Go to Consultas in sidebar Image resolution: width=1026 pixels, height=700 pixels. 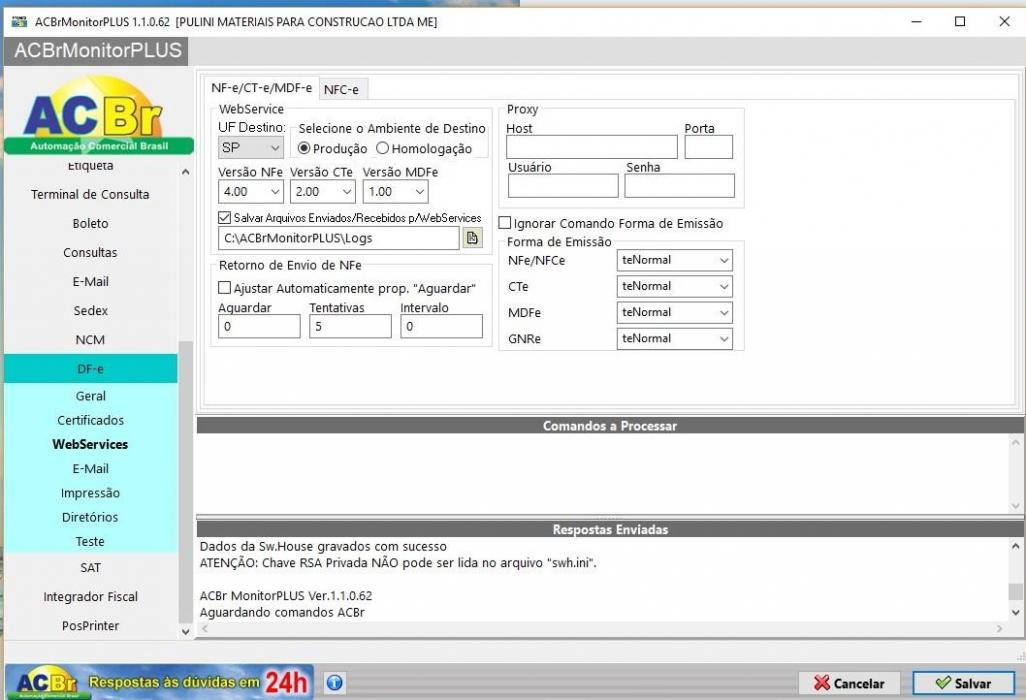pyautogui.click(x=90, y=253)
